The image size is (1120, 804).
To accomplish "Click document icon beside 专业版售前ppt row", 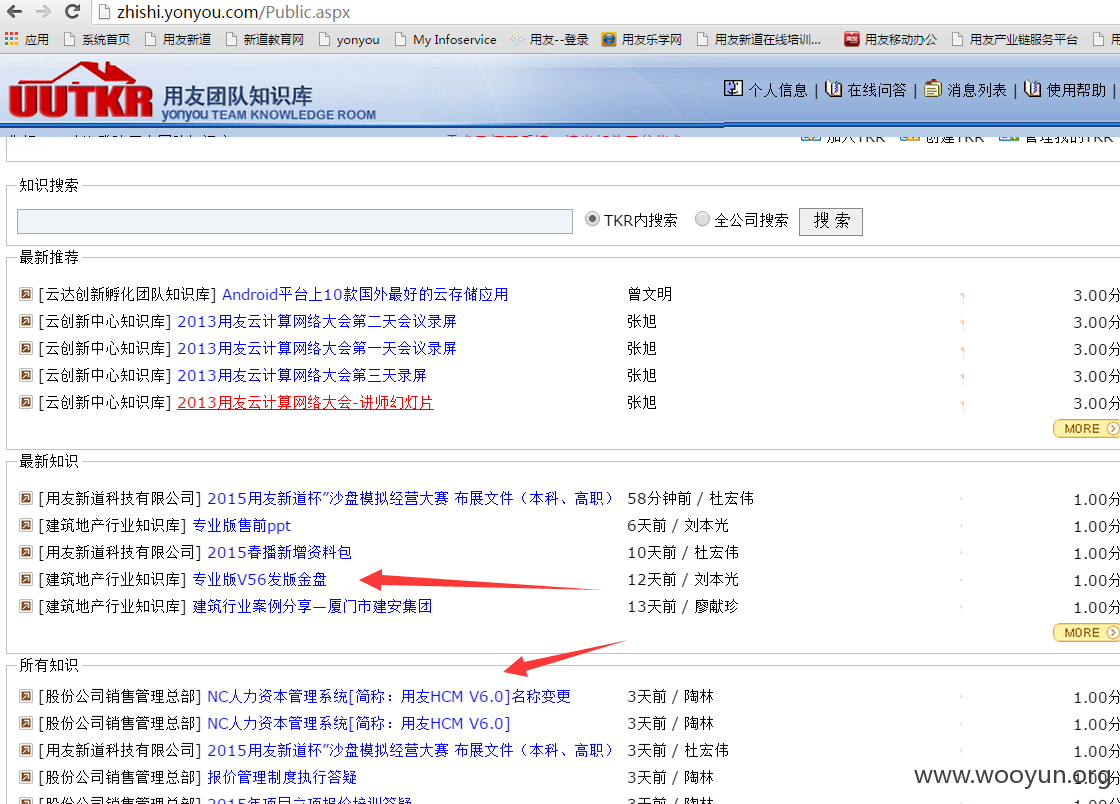I will 26,526.
